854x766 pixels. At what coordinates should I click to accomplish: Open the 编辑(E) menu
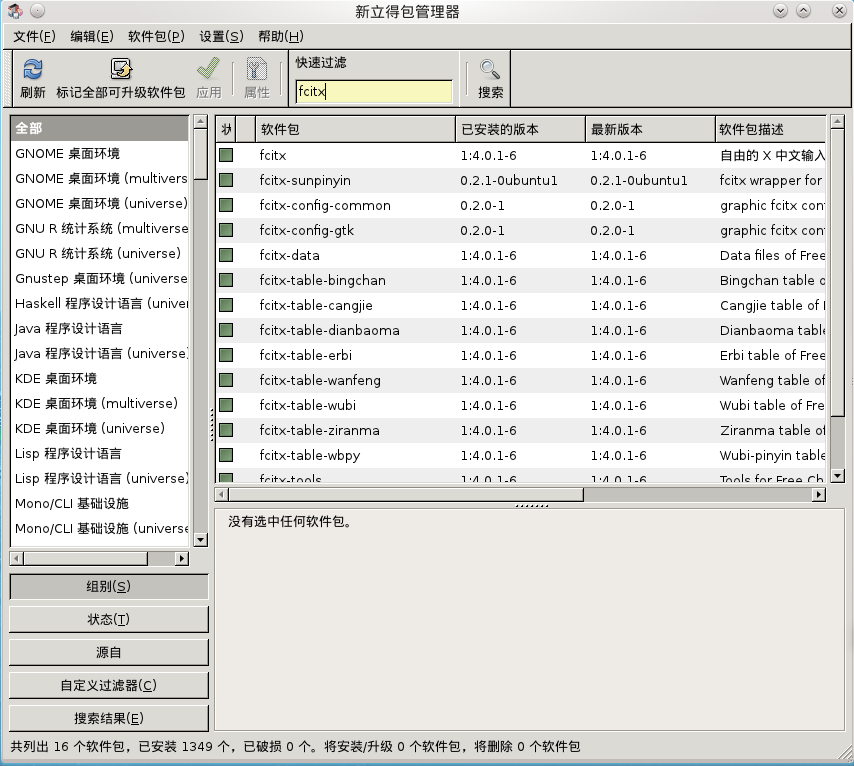pos(92,37)
